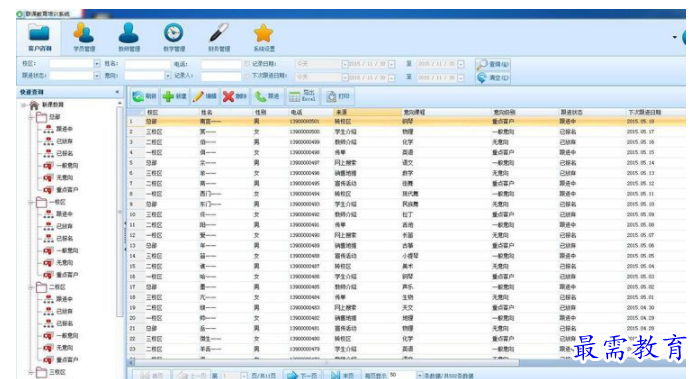Go to 下一页 next page
This screenshot has height=379, width=695.
[x=302, y=375]
